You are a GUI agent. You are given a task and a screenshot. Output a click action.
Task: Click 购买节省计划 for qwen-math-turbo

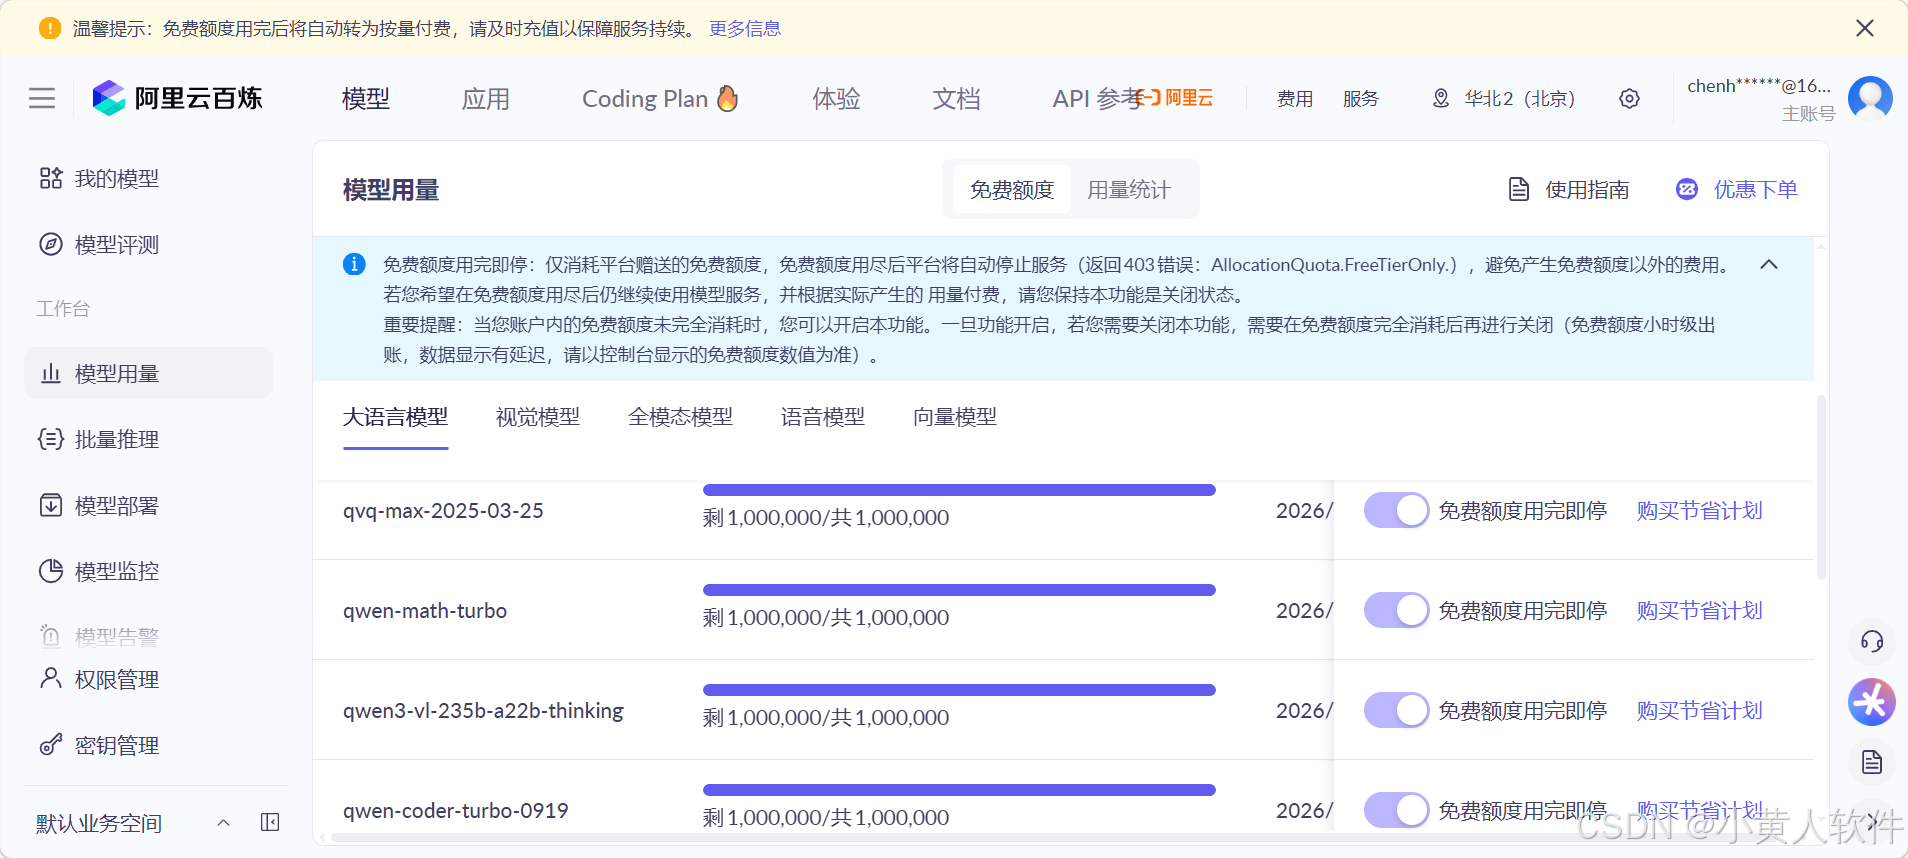coord(1699,610)
